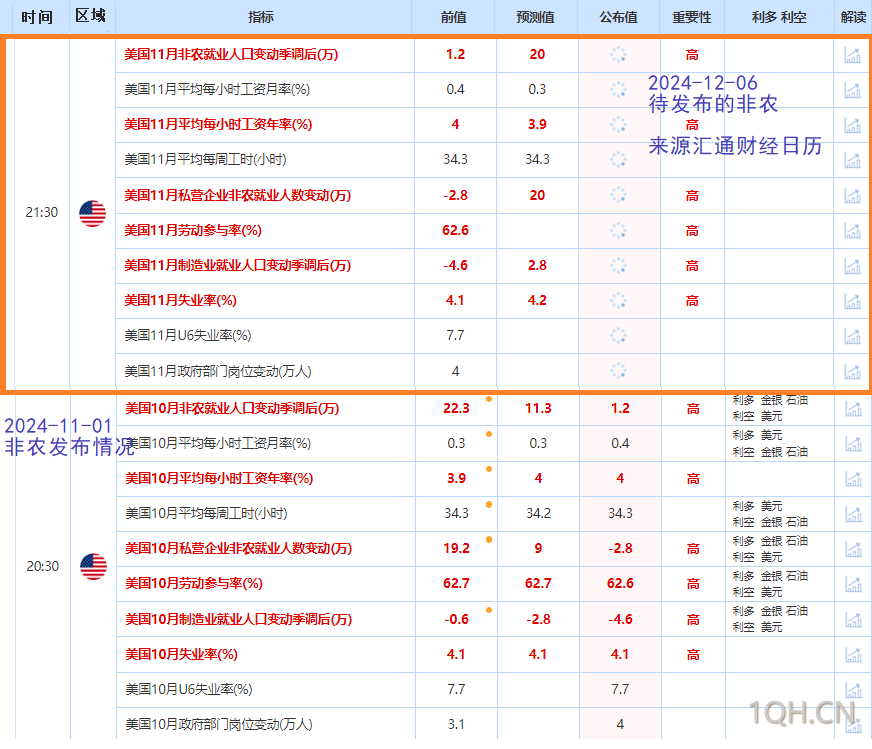Screen dimensions: 872x749
Task: Open 美国11月U6失业率(%) indicator
Action: pos(188,336)
